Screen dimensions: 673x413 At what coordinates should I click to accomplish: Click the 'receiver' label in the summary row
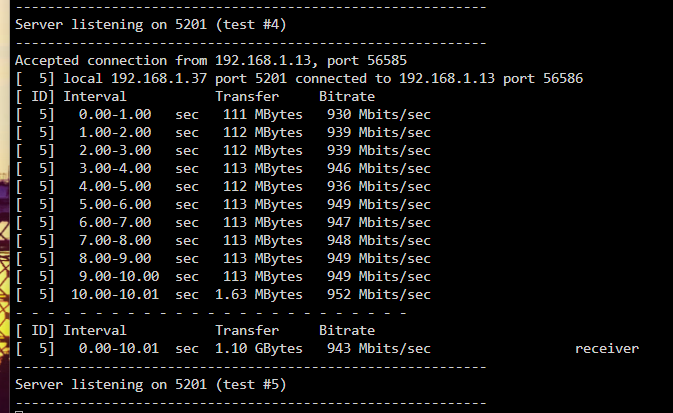pos(607,349)
